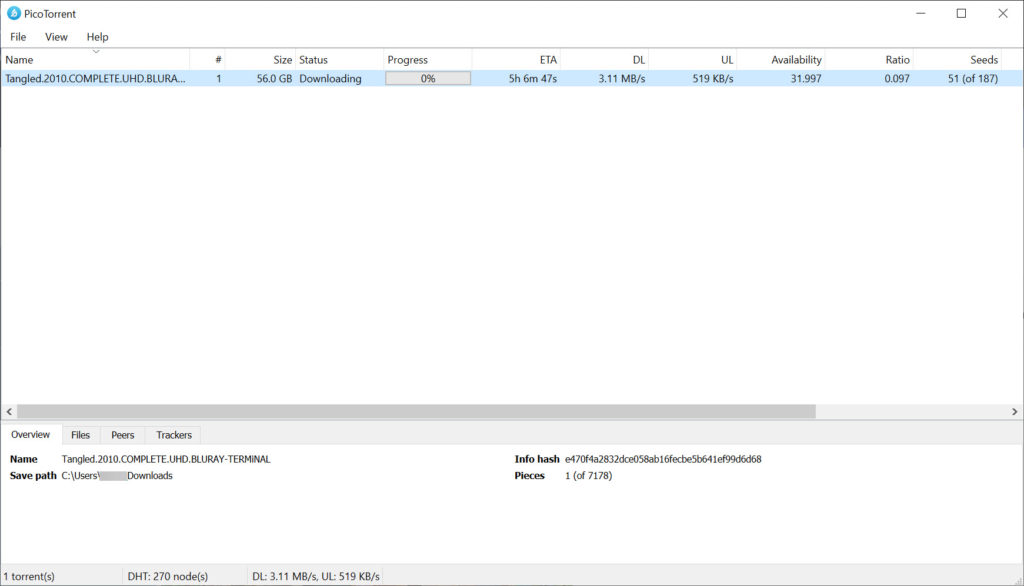Click the 1 torrent(s) status bar entry
The width and height of the screenshot is (1024, 586).
(29, 576)
